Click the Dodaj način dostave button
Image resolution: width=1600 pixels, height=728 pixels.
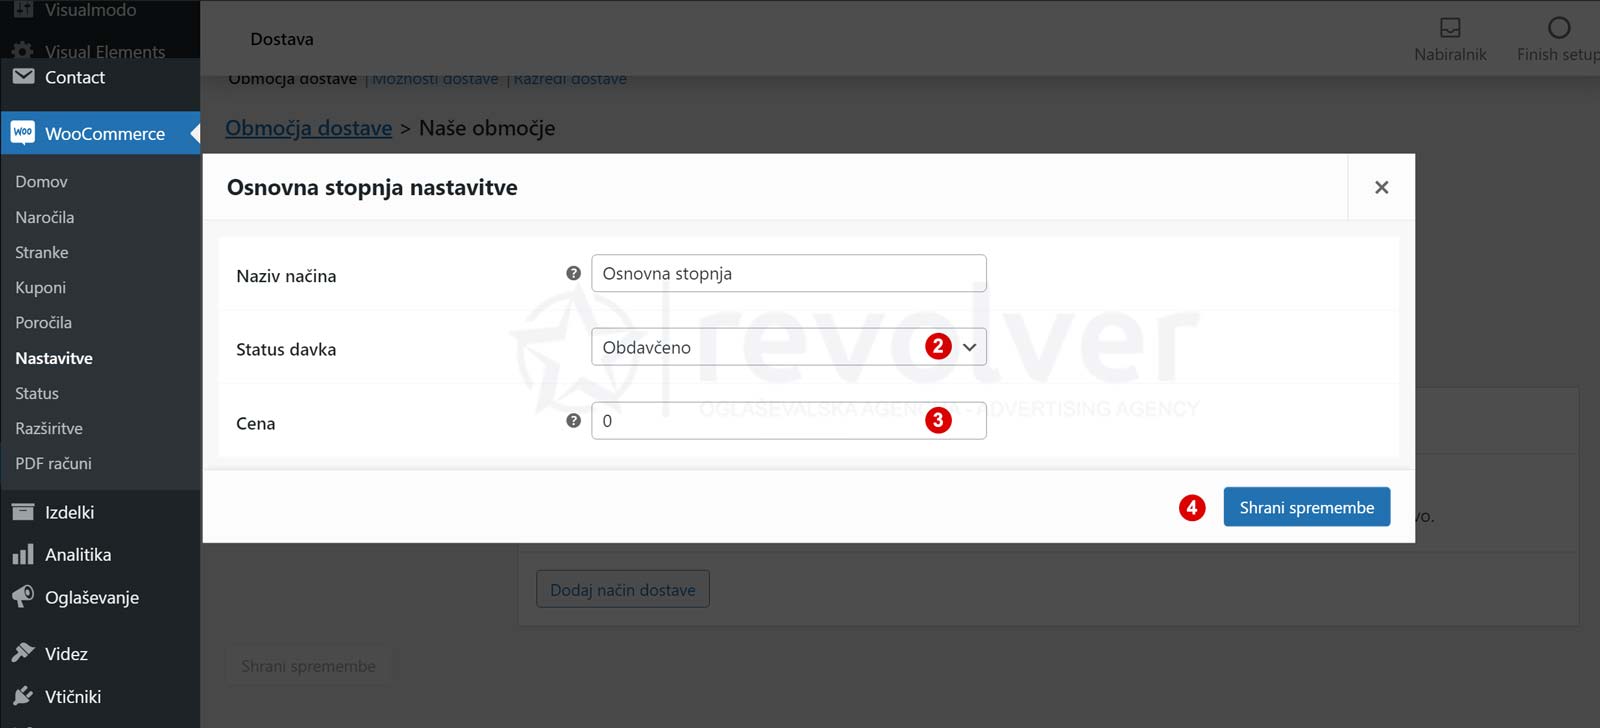coord(622,590)
